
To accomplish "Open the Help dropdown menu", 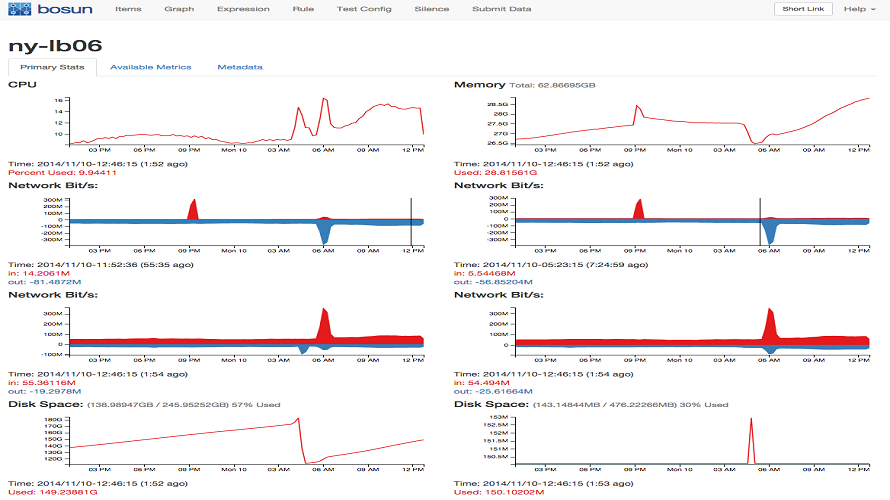I will click(x=859, y=9).
